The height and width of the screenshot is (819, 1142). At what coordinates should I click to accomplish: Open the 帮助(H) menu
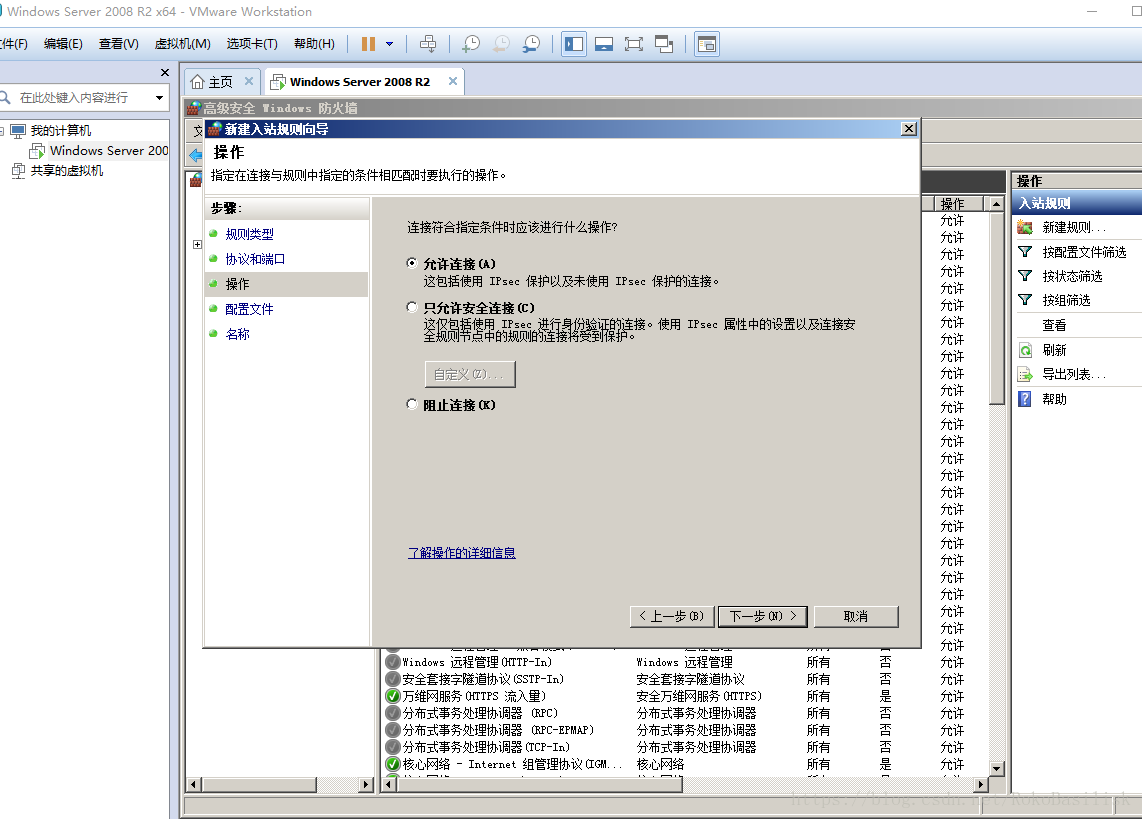tap(315, 44)
